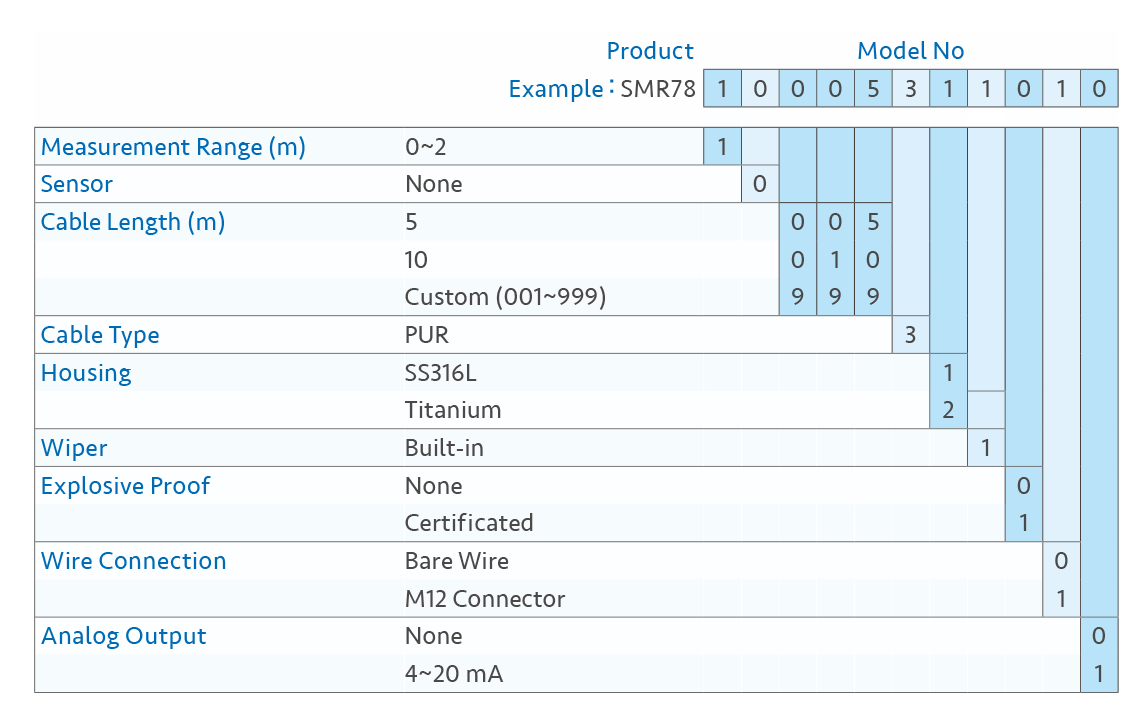Choose the "Bare Wire" option
The width and height of the screenshot is (1147, 725).
[456, 561]
